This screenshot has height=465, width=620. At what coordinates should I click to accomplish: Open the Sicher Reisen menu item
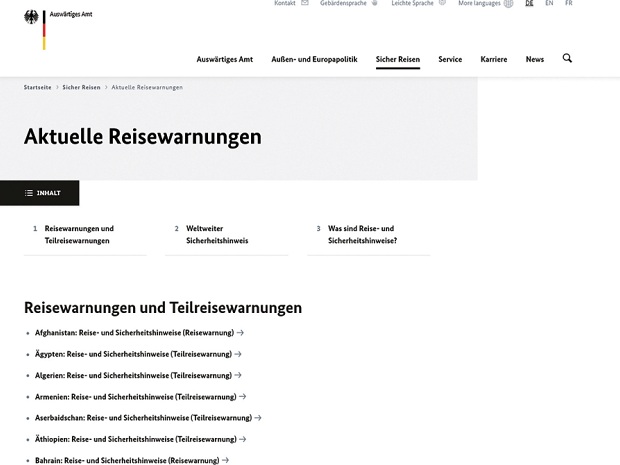[397, 60]
